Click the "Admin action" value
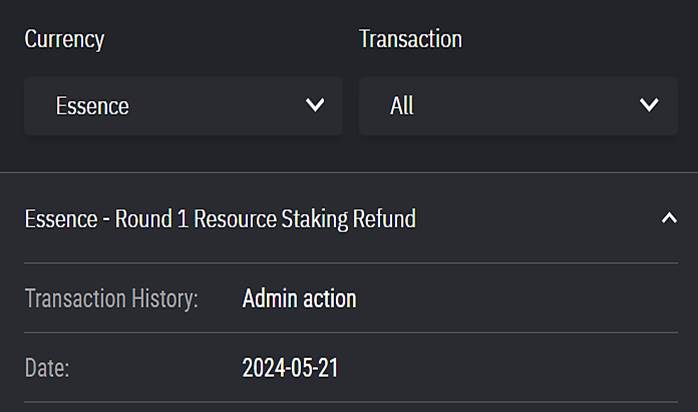Image resolution: width=698 pixels, height=412 pixels. pos(299,298)
